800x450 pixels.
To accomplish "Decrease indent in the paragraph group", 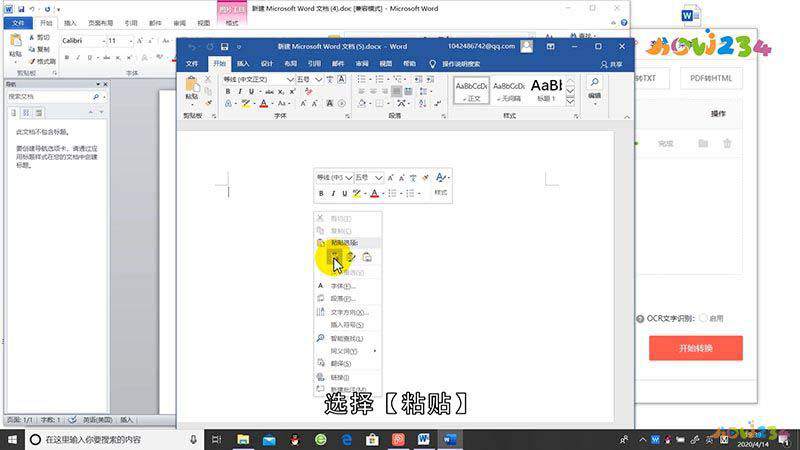I will pos(418,79).
